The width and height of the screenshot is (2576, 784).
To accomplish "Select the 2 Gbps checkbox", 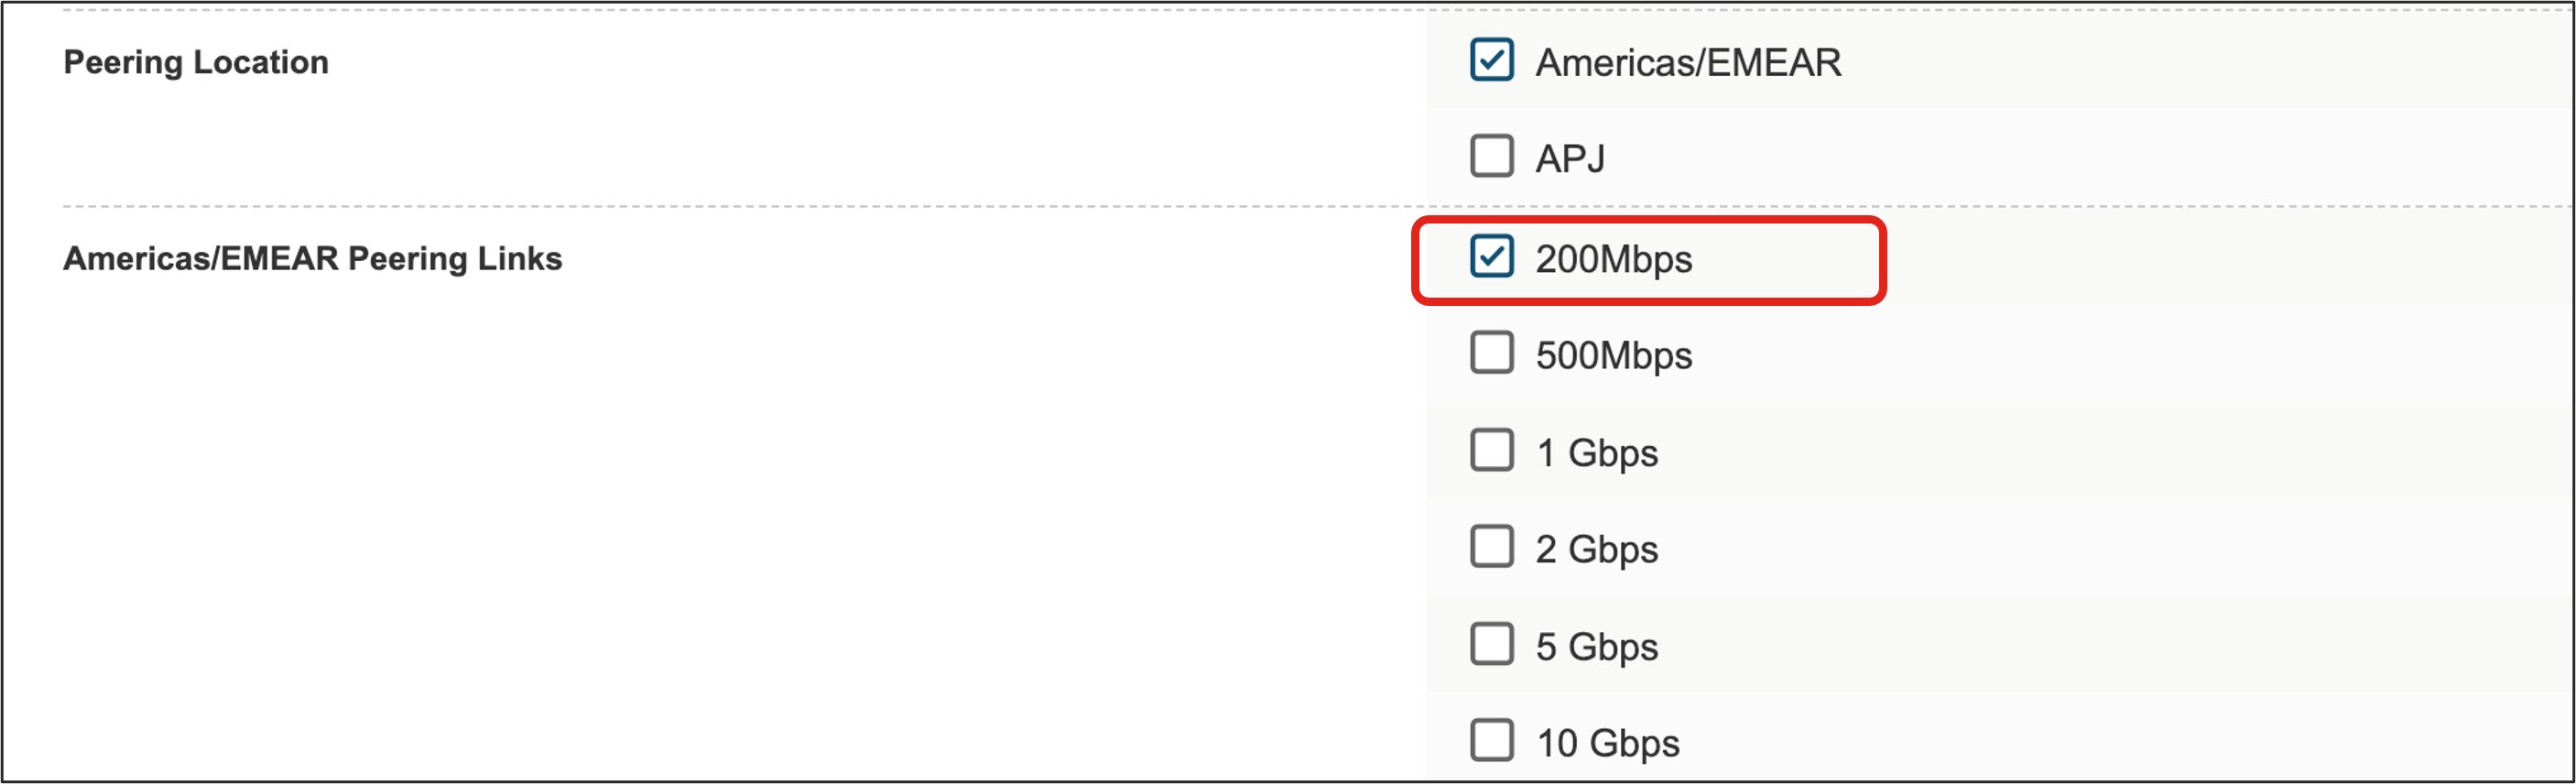I will [x=1491, y=547].
